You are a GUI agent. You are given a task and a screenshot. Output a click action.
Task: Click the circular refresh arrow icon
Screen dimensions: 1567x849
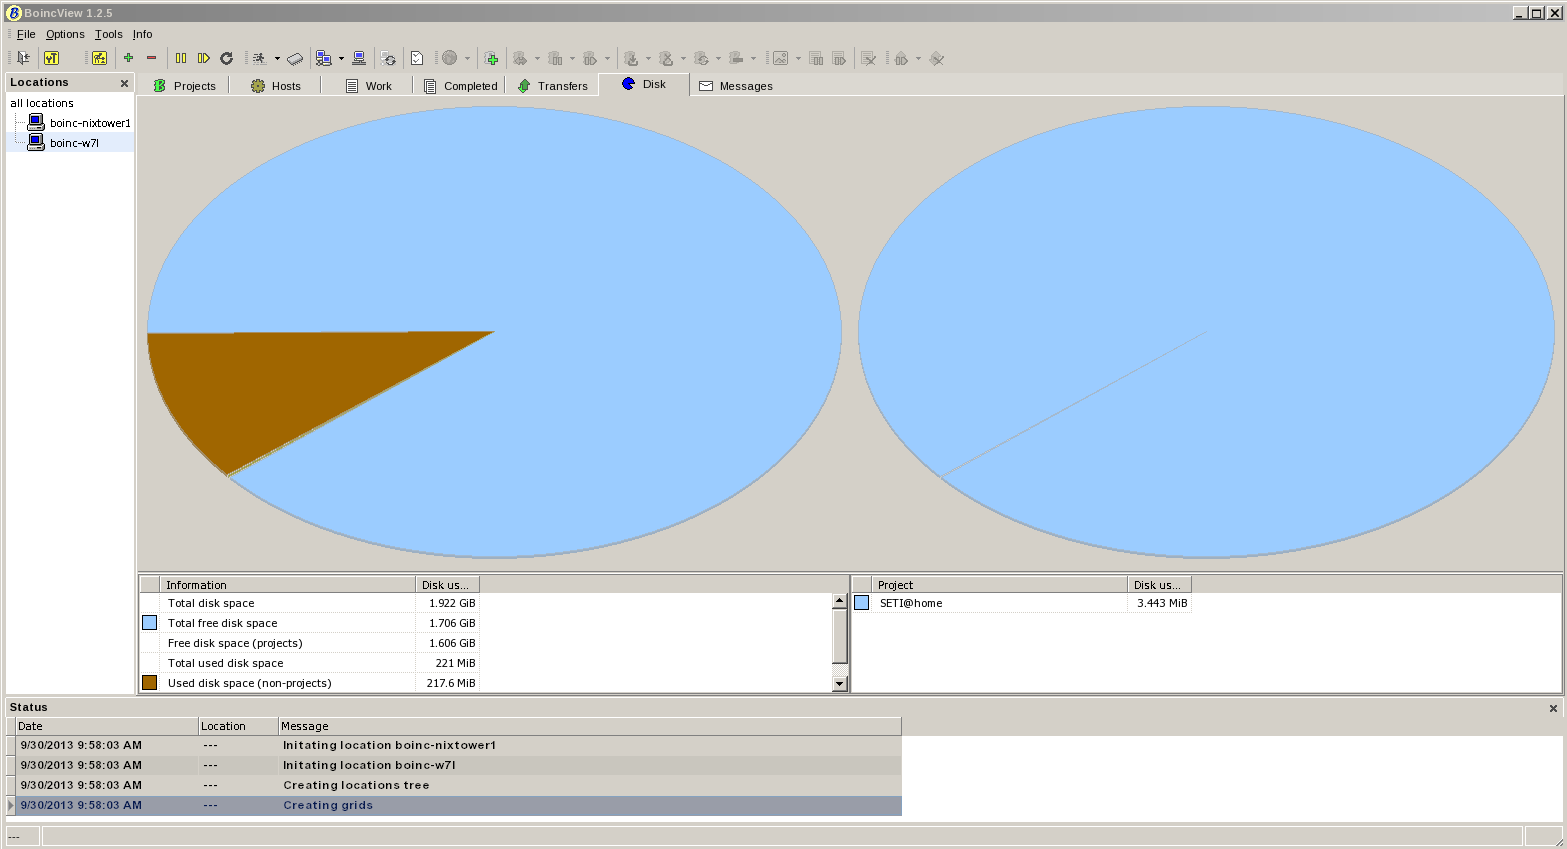point(227,58)
